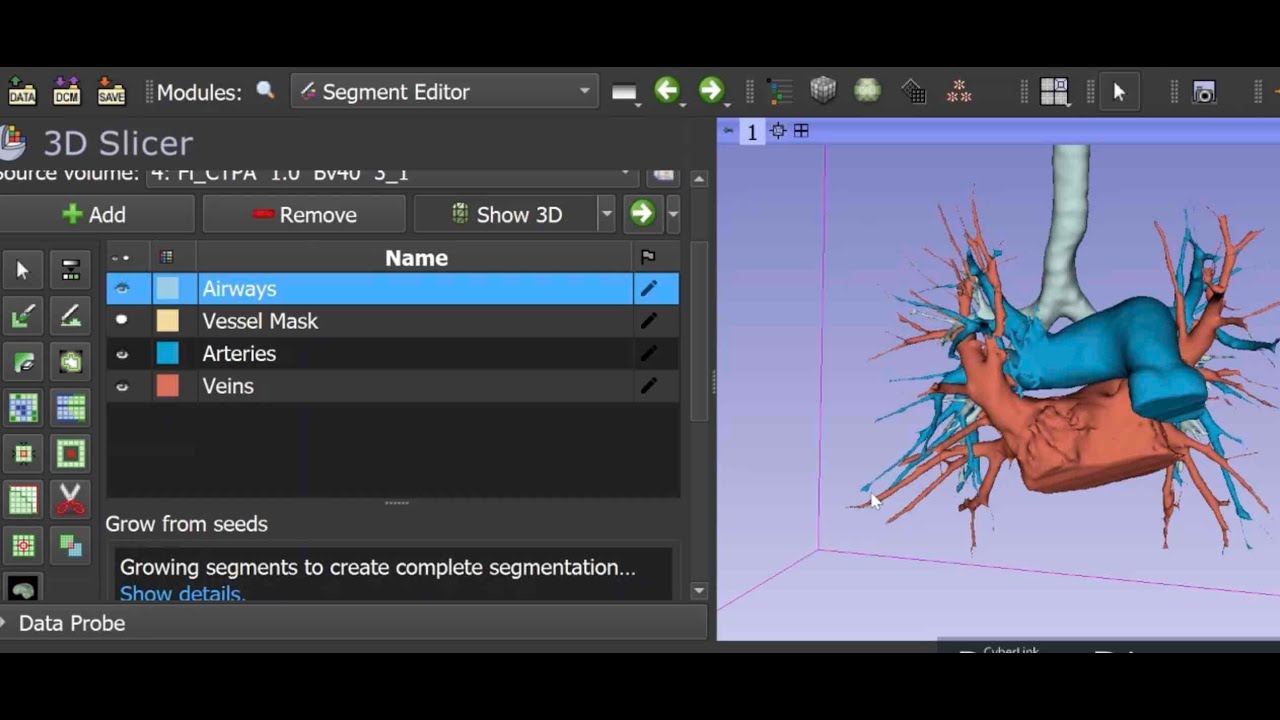
Task: Click the flag status column header
Action: (648, 258)
